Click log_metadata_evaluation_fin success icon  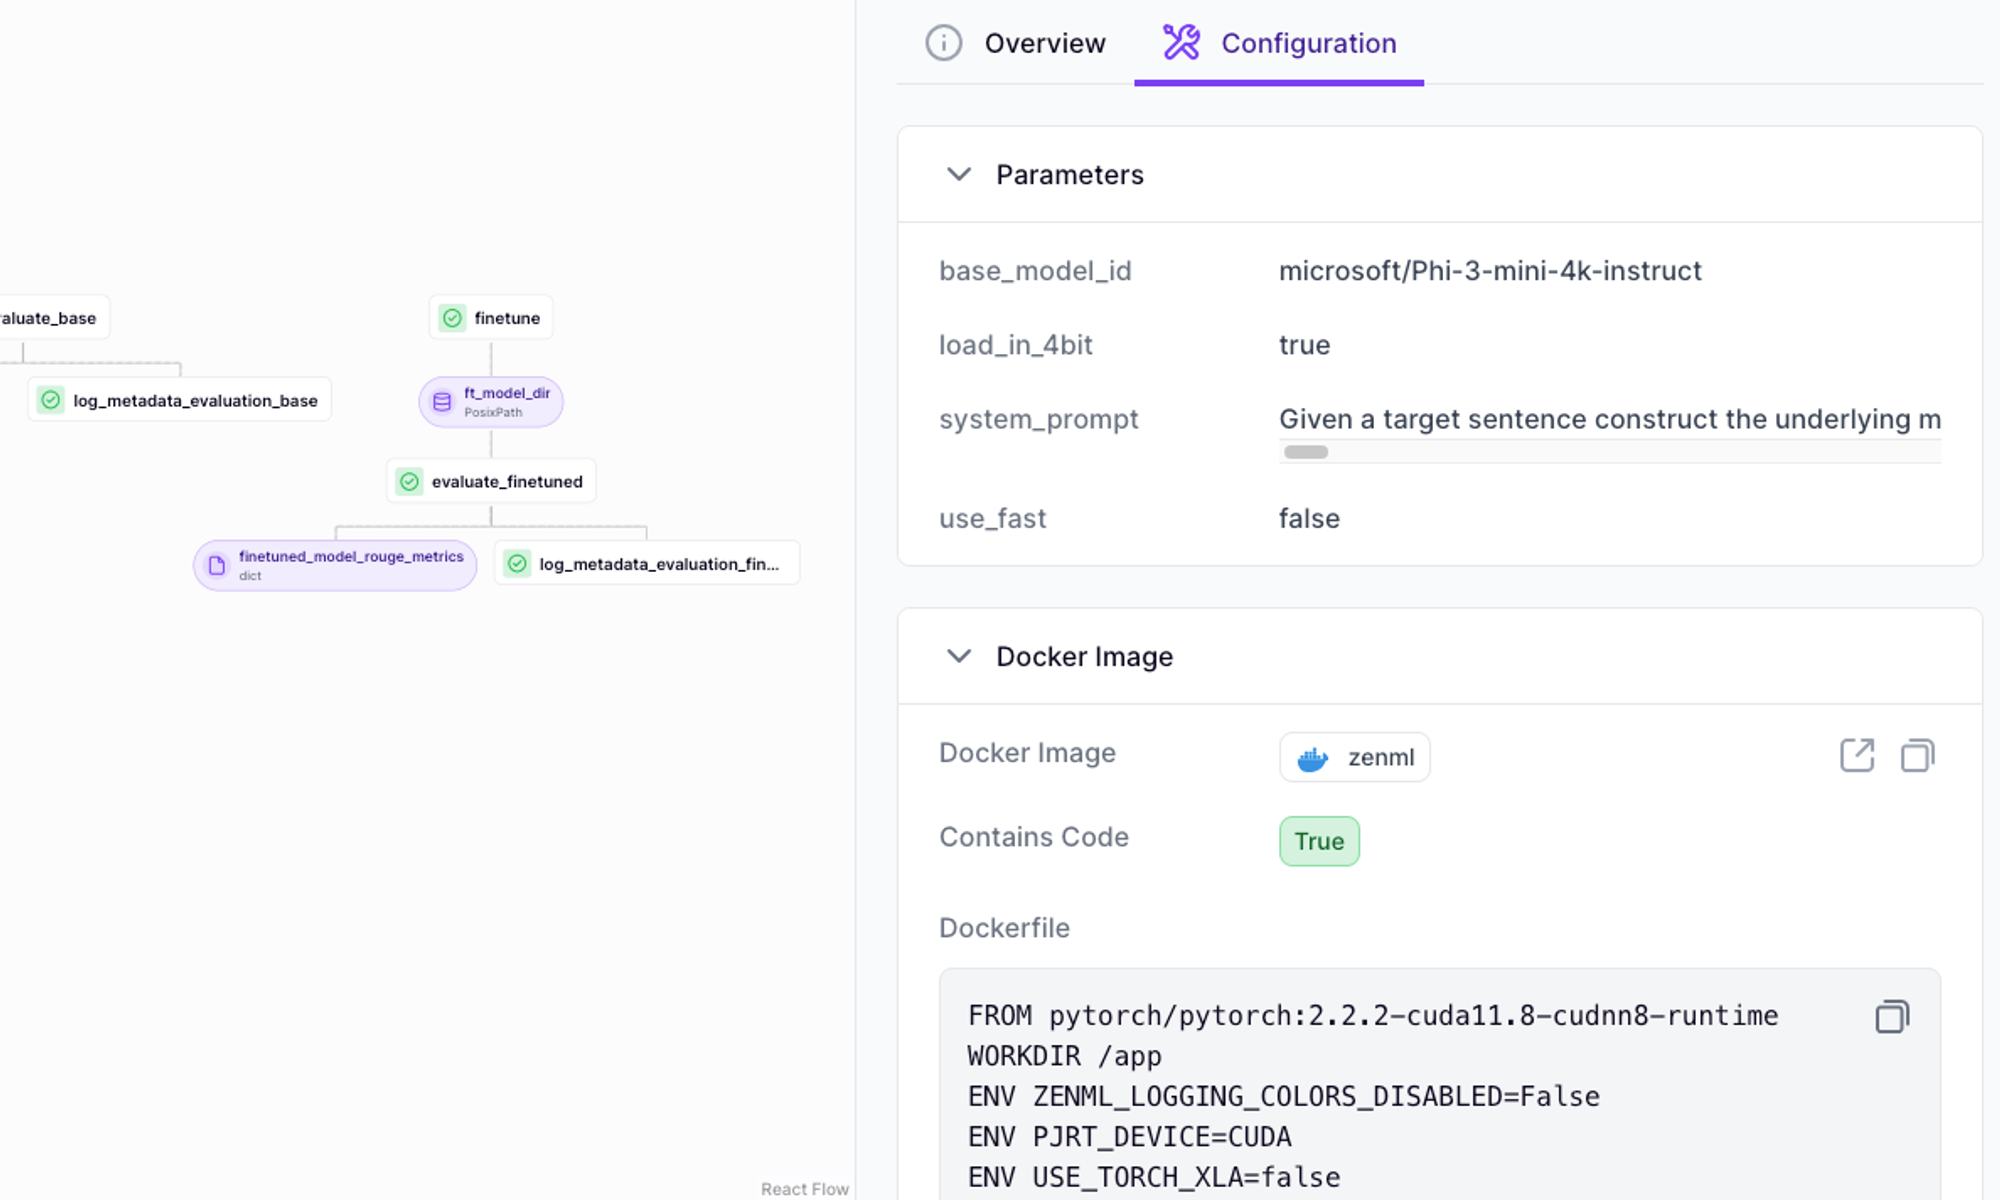[517, 564]
